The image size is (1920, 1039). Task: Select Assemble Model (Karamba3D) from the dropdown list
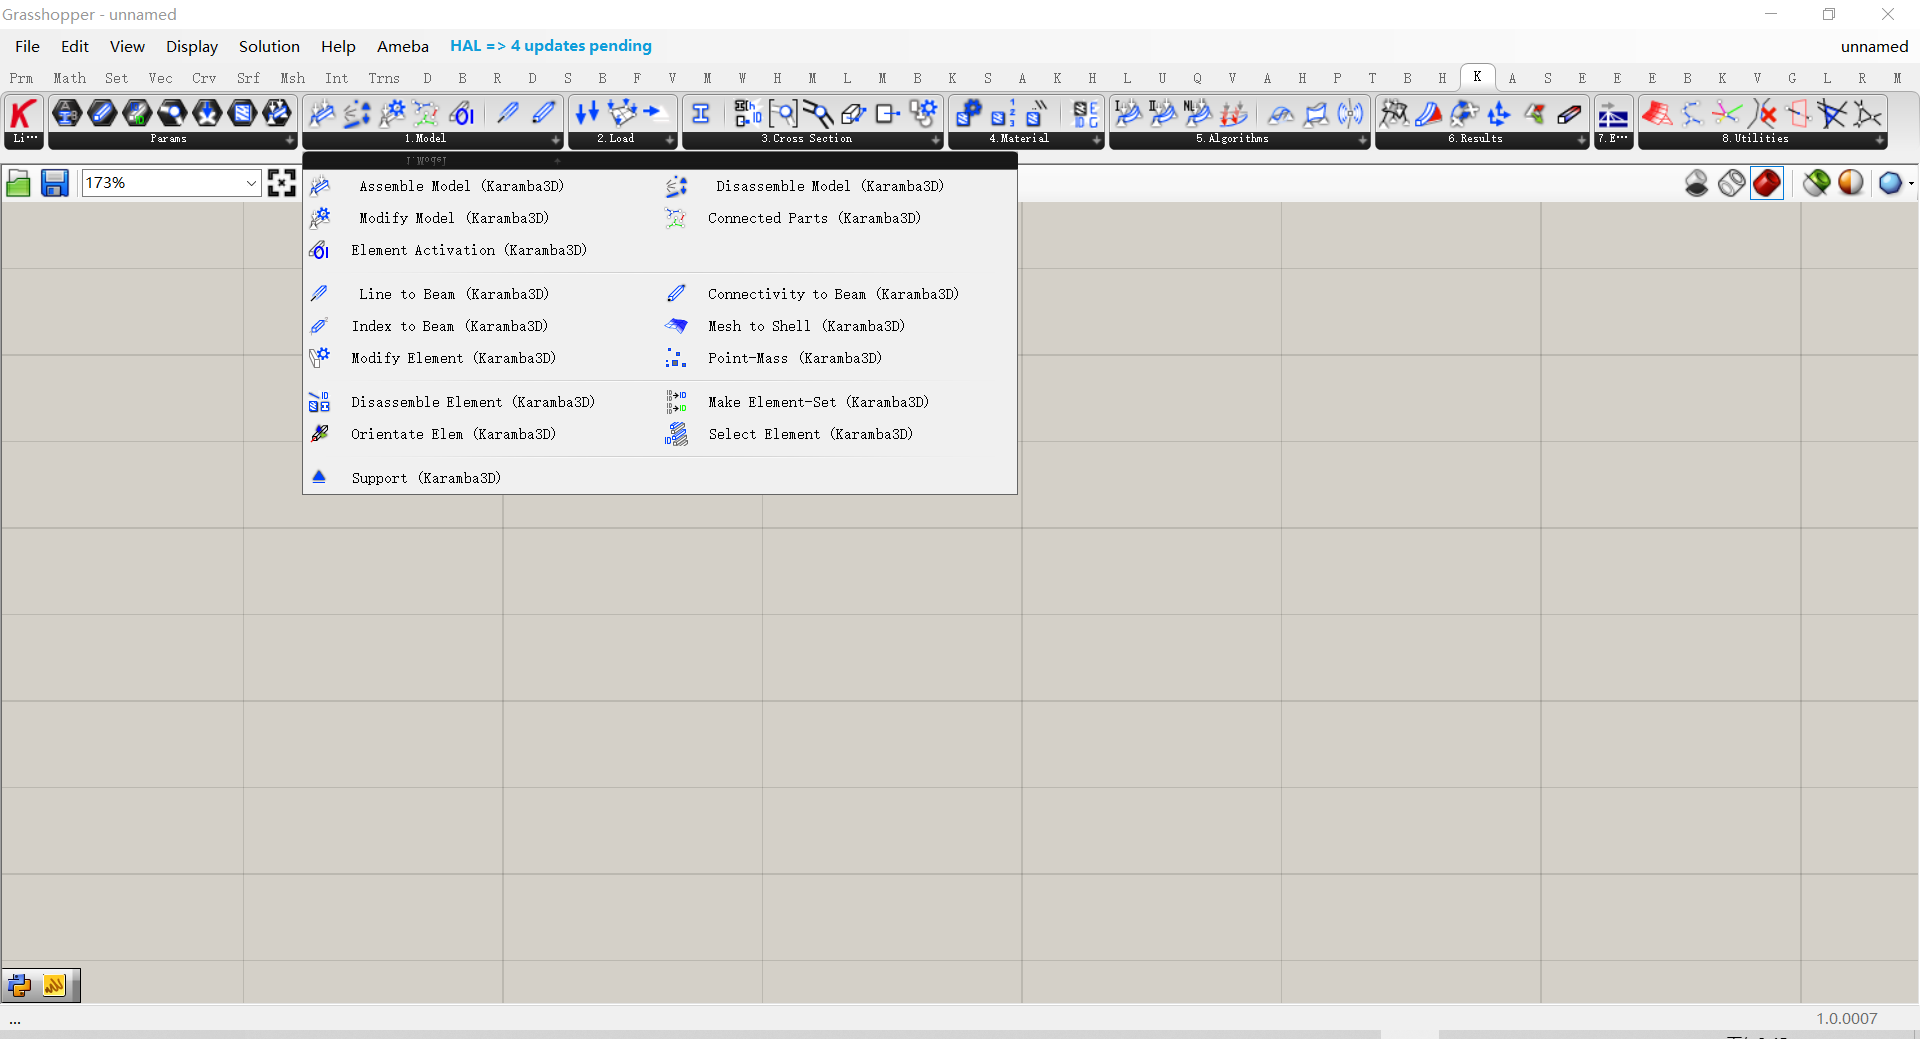462,186
